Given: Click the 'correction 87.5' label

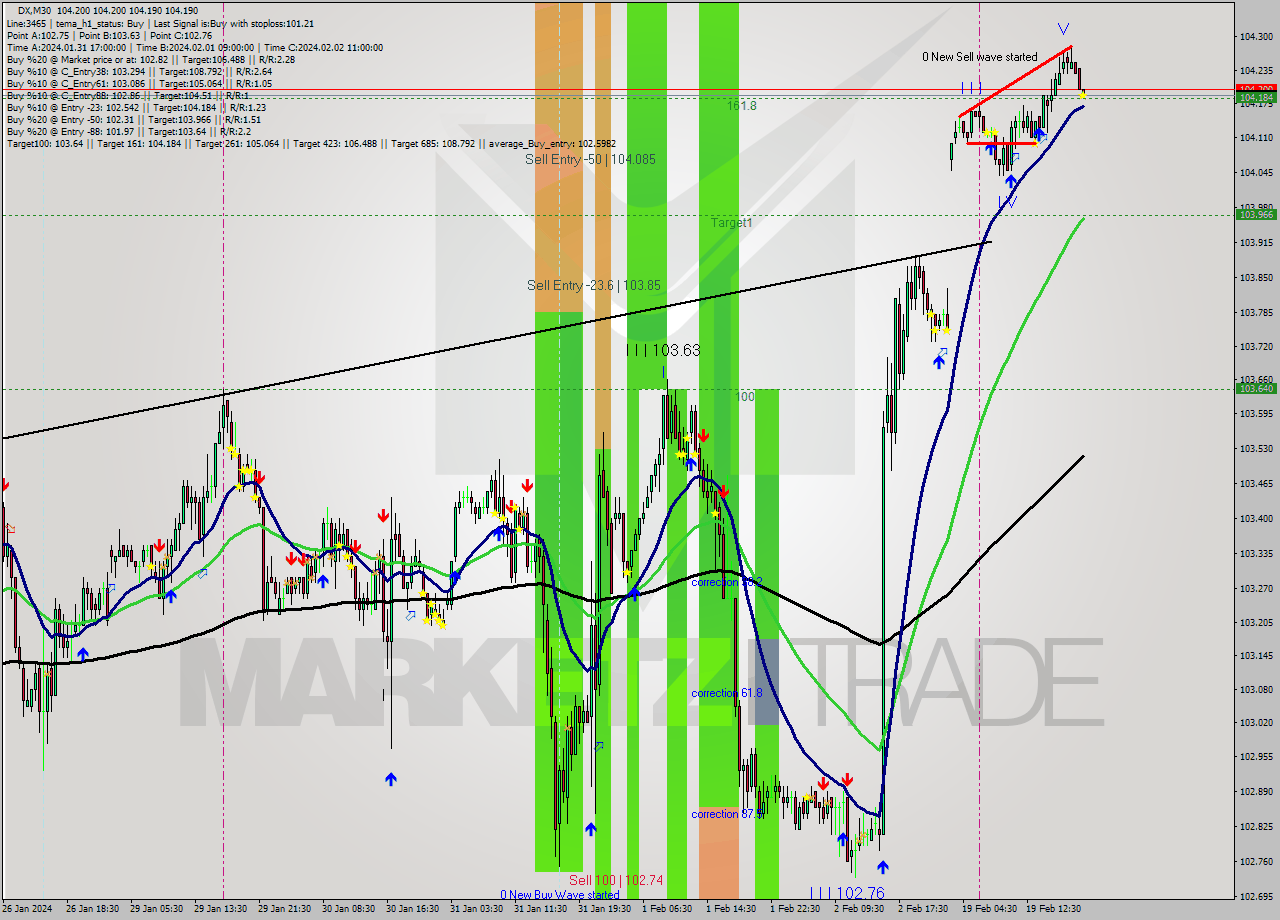Looking at the screenshot, I should [726, 814].
